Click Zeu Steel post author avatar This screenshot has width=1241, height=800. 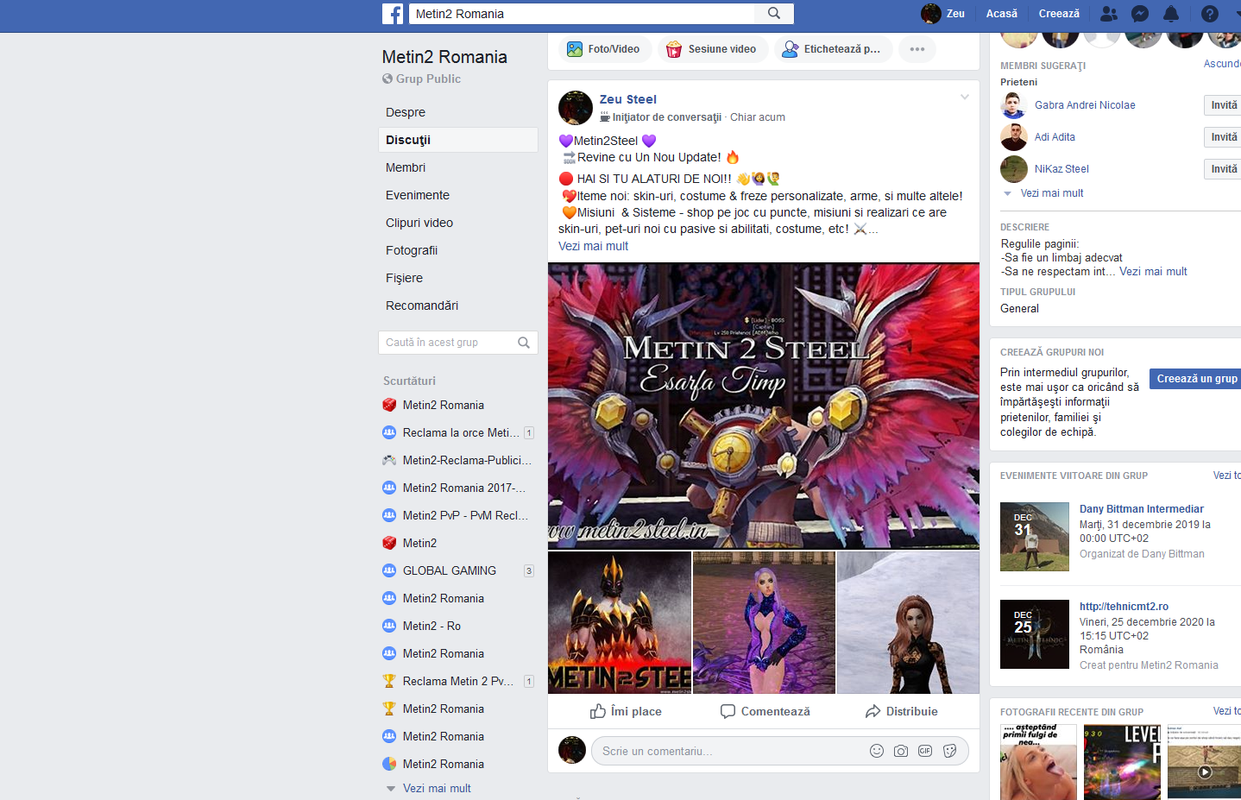pyautogui.click(x=575, y=107)
